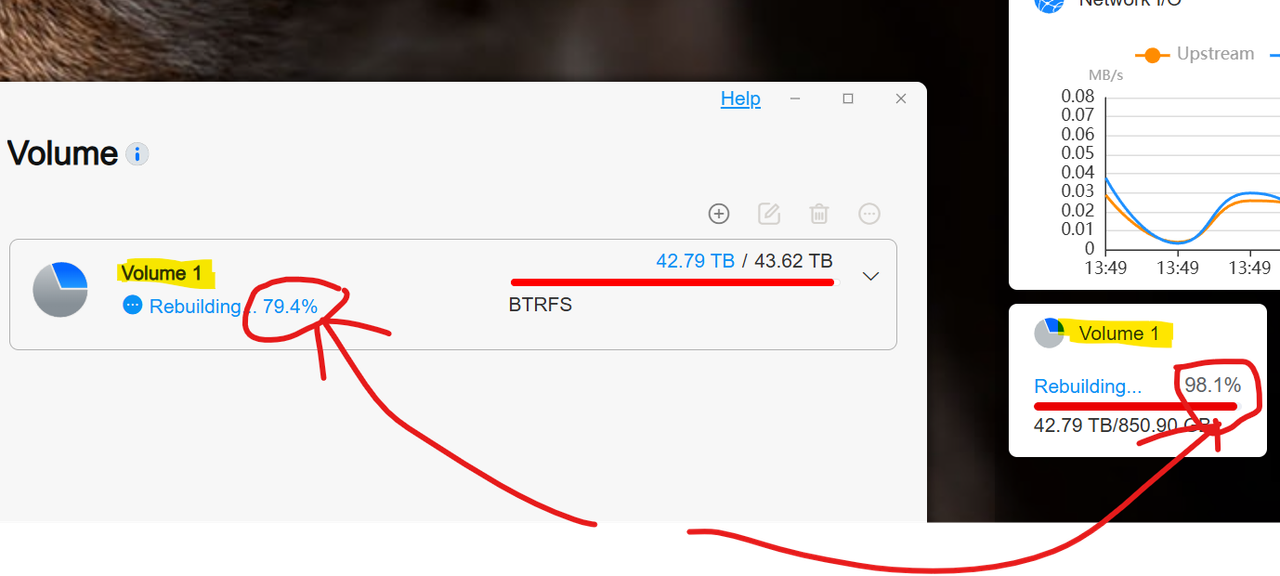Close the Volume window
Image resolution: width=1280 pixels, height=576 pixels.
click(x=901, y=99)
